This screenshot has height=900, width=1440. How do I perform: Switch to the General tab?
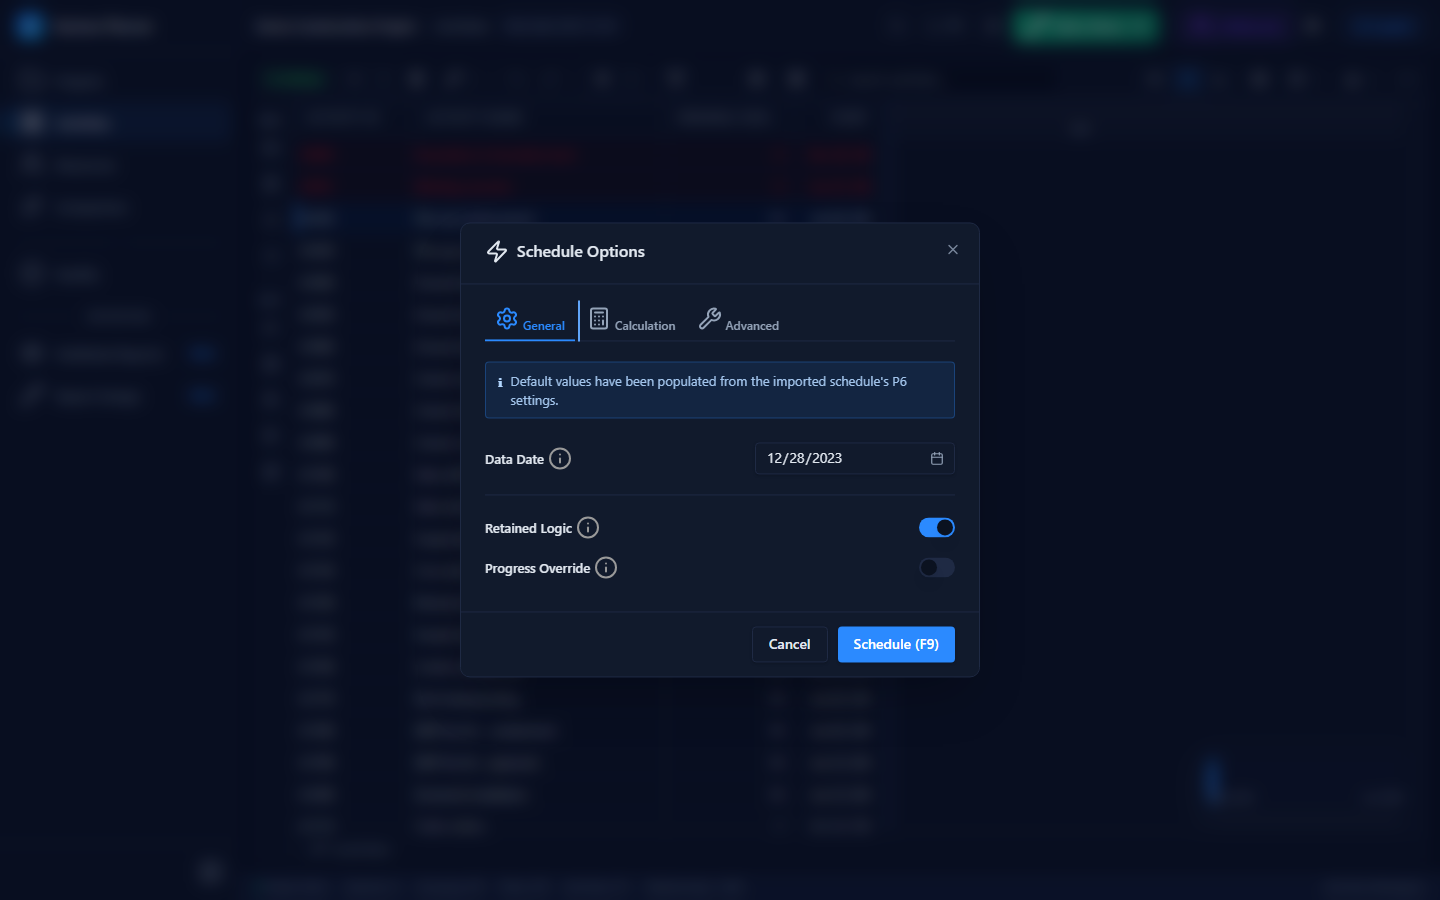(x=531, y=321)
